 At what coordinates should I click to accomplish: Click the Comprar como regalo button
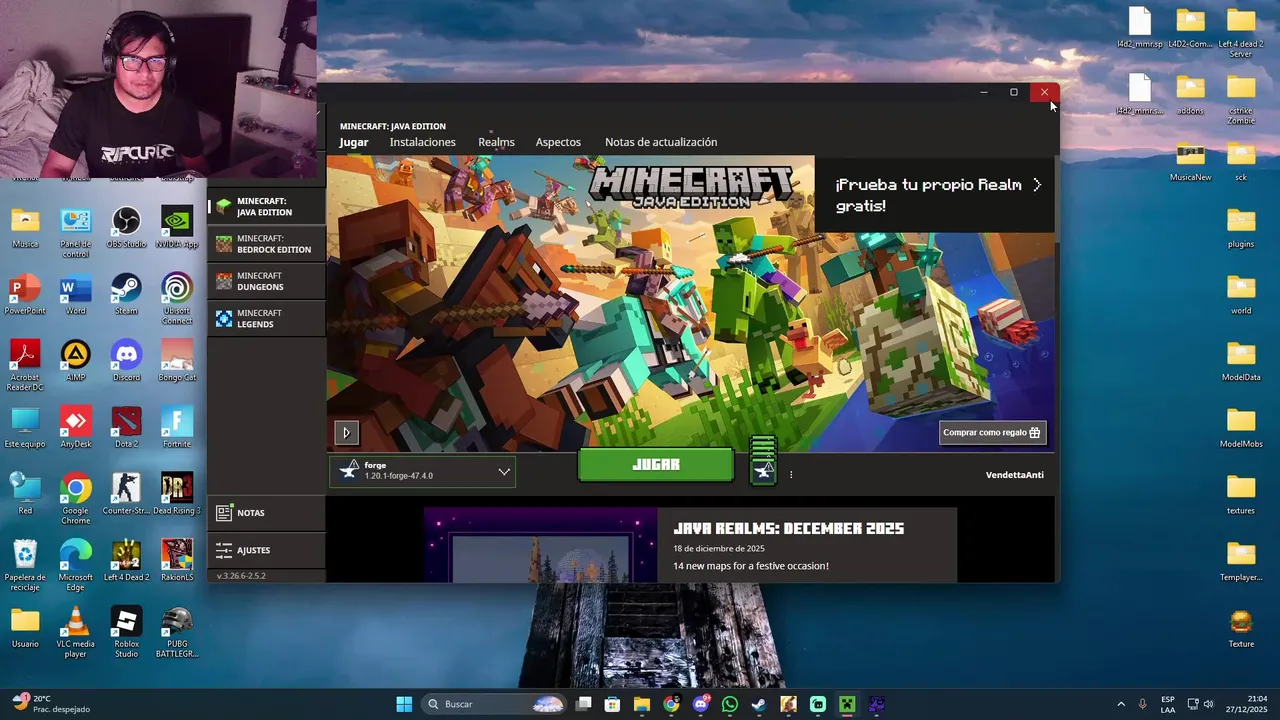992,432
